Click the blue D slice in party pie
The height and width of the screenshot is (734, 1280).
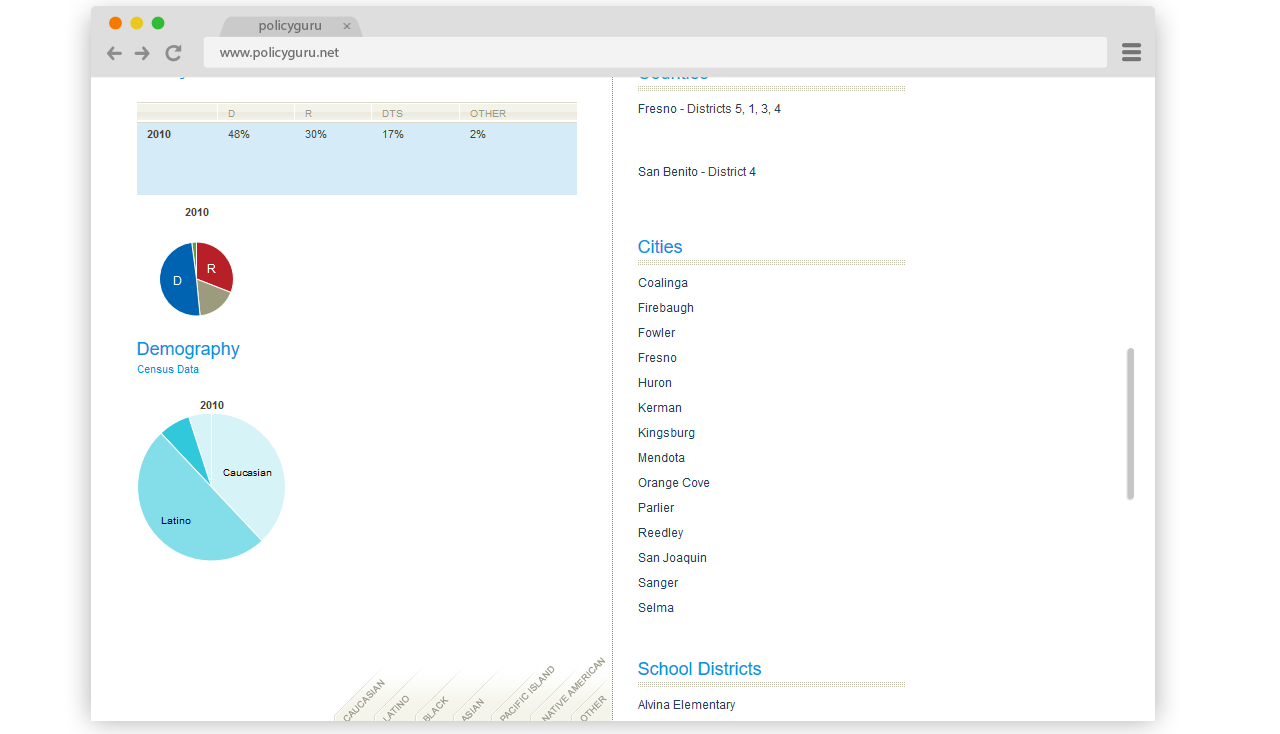click(175, 281)
